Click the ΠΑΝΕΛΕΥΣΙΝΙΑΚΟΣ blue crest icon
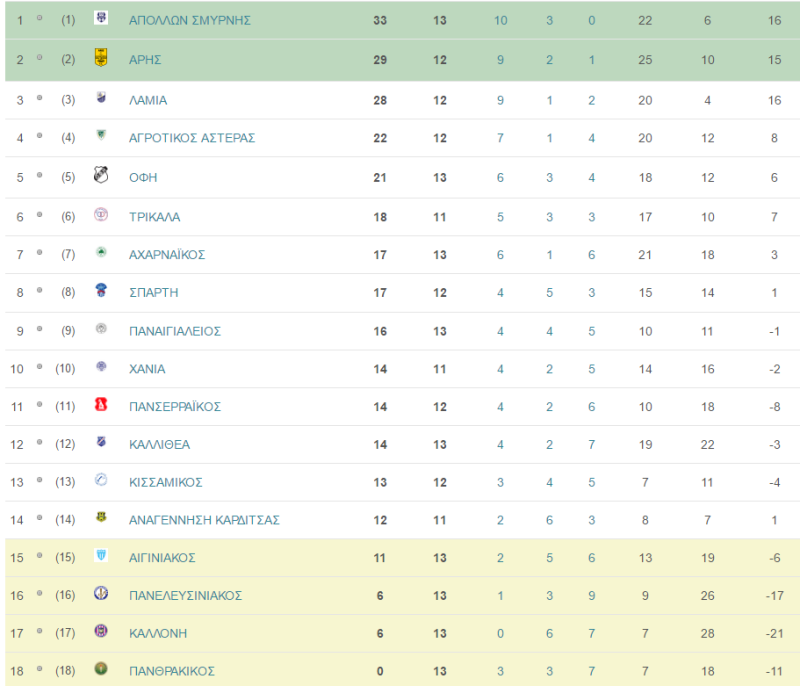Viewport: 800px width, 686px height. [x=101, y=593]
